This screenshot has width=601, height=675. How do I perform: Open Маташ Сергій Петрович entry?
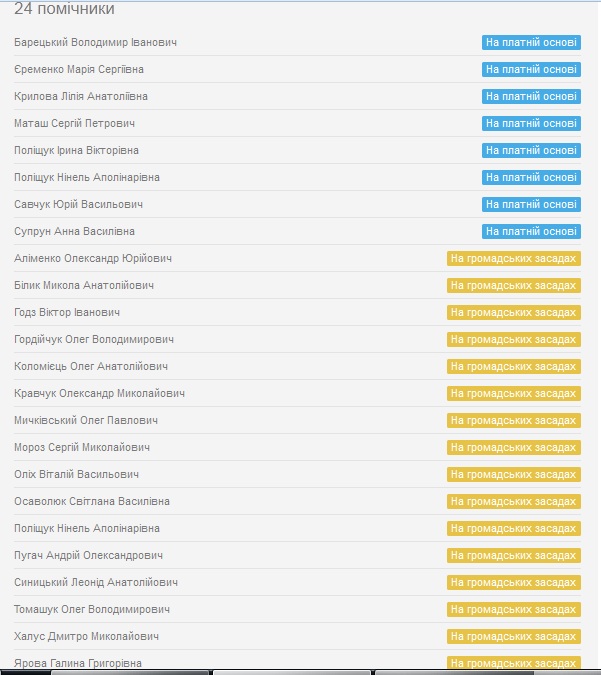coord(74,124)
